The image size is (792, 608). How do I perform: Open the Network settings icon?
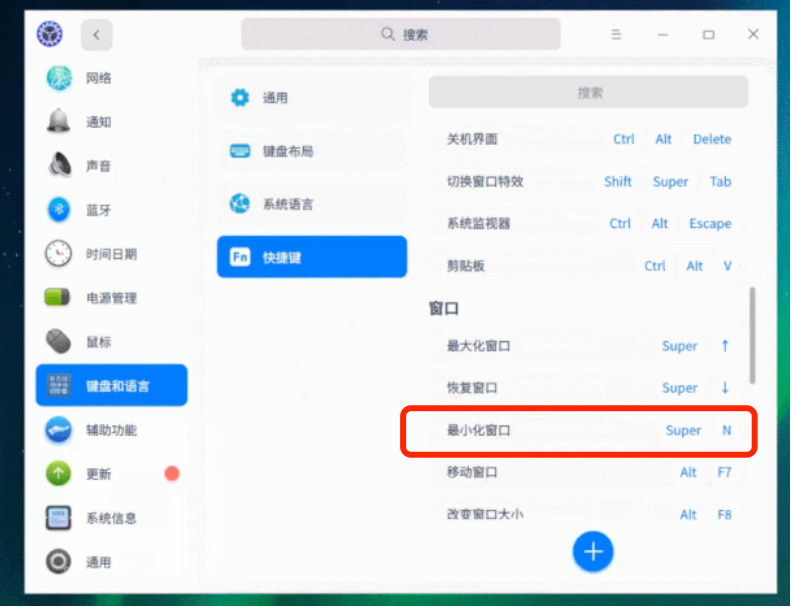point(59,78)
